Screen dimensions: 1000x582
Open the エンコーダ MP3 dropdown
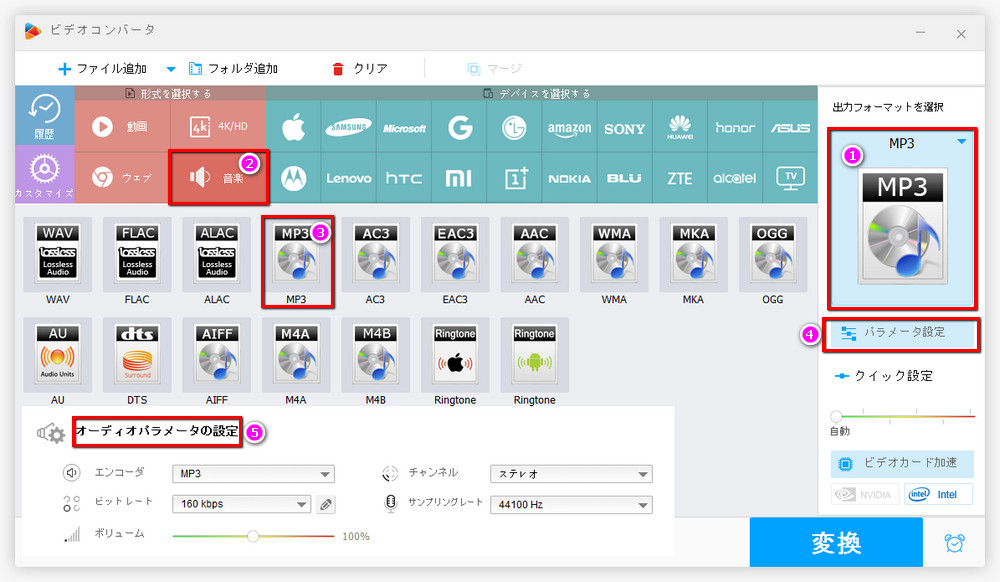click(x=253, y=474)
